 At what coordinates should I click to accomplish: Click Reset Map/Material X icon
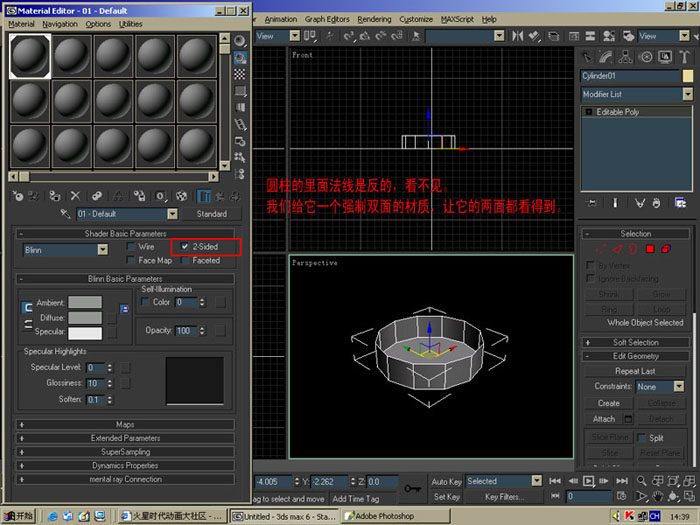pos(75,196)
